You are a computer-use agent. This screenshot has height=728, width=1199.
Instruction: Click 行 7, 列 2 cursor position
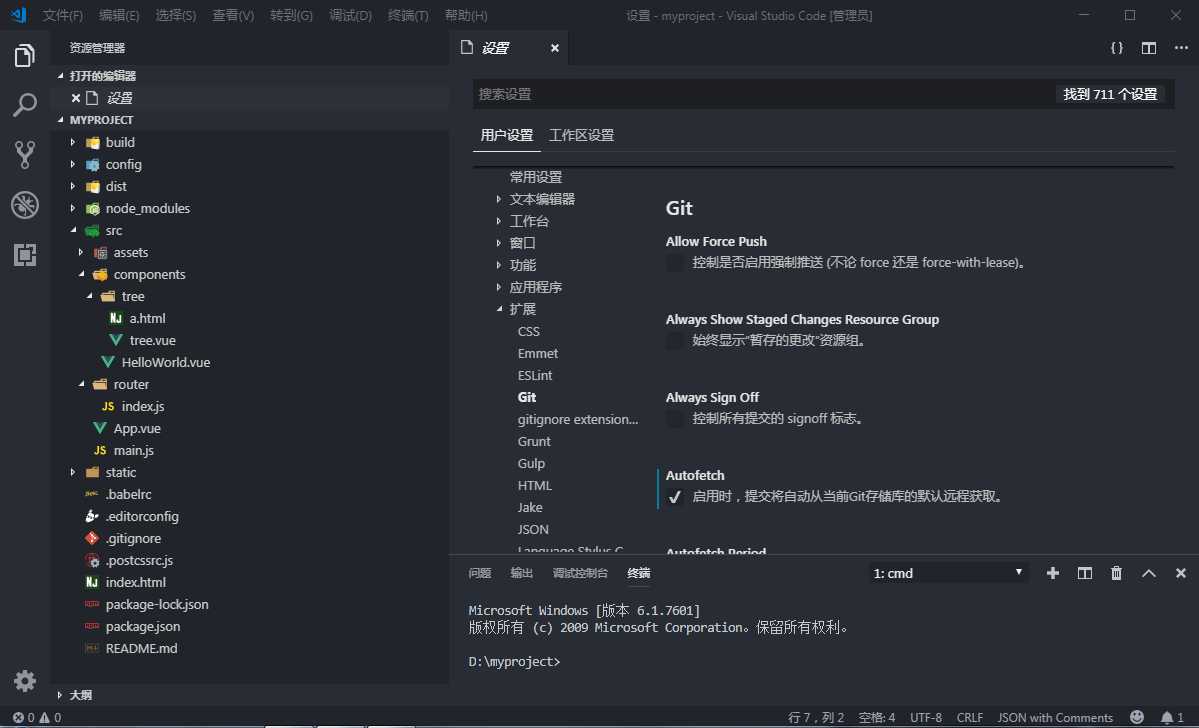[x=816, y=717]
